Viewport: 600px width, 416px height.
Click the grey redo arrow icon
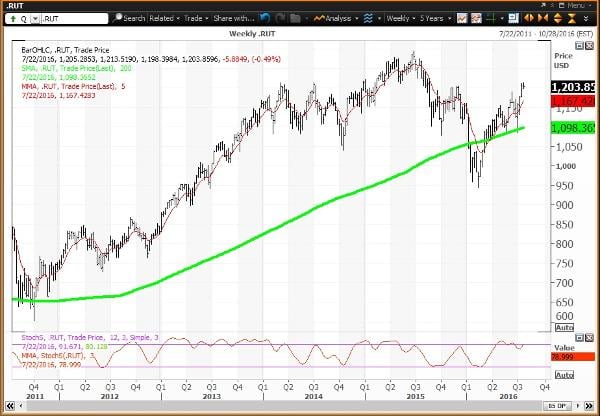point(280,18)
